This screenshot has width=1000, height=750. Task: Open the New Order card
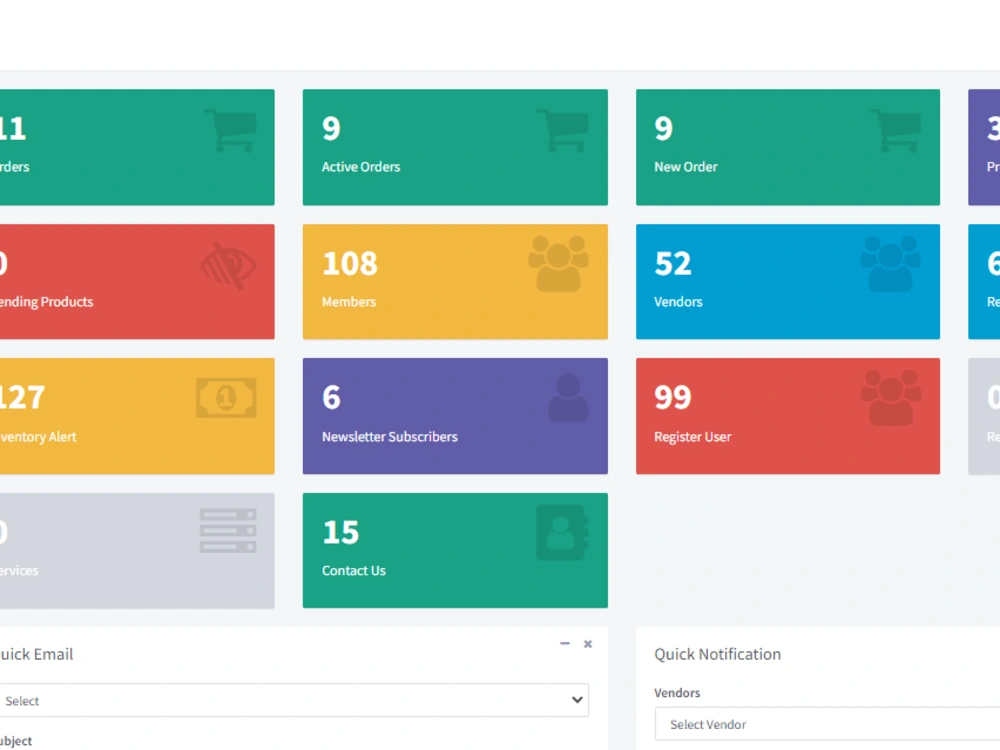[x=788, y=147]
